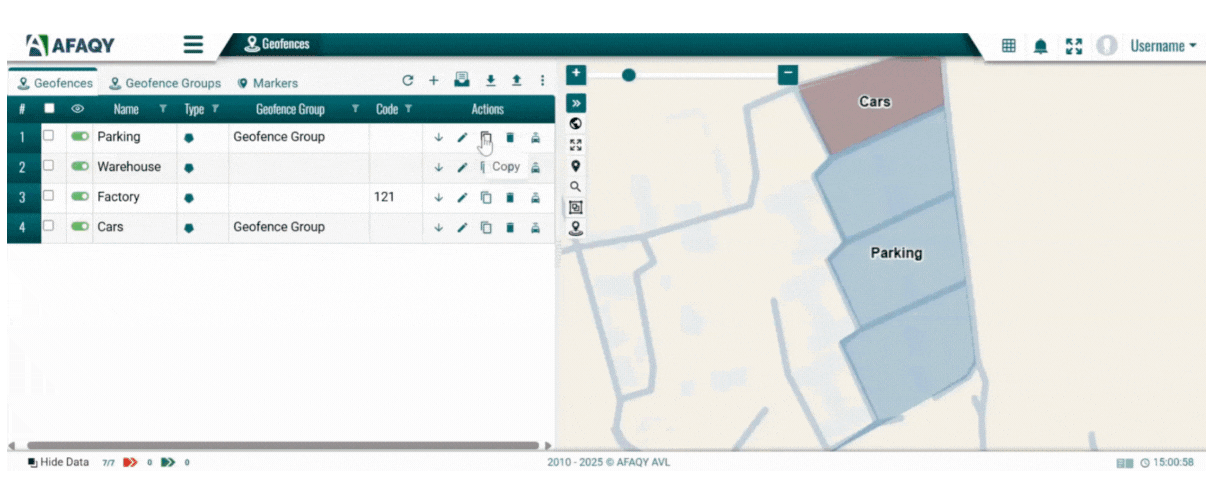Toggle visibility switch for Parking geofence
1210x504 pixels.
click(80, 136)
